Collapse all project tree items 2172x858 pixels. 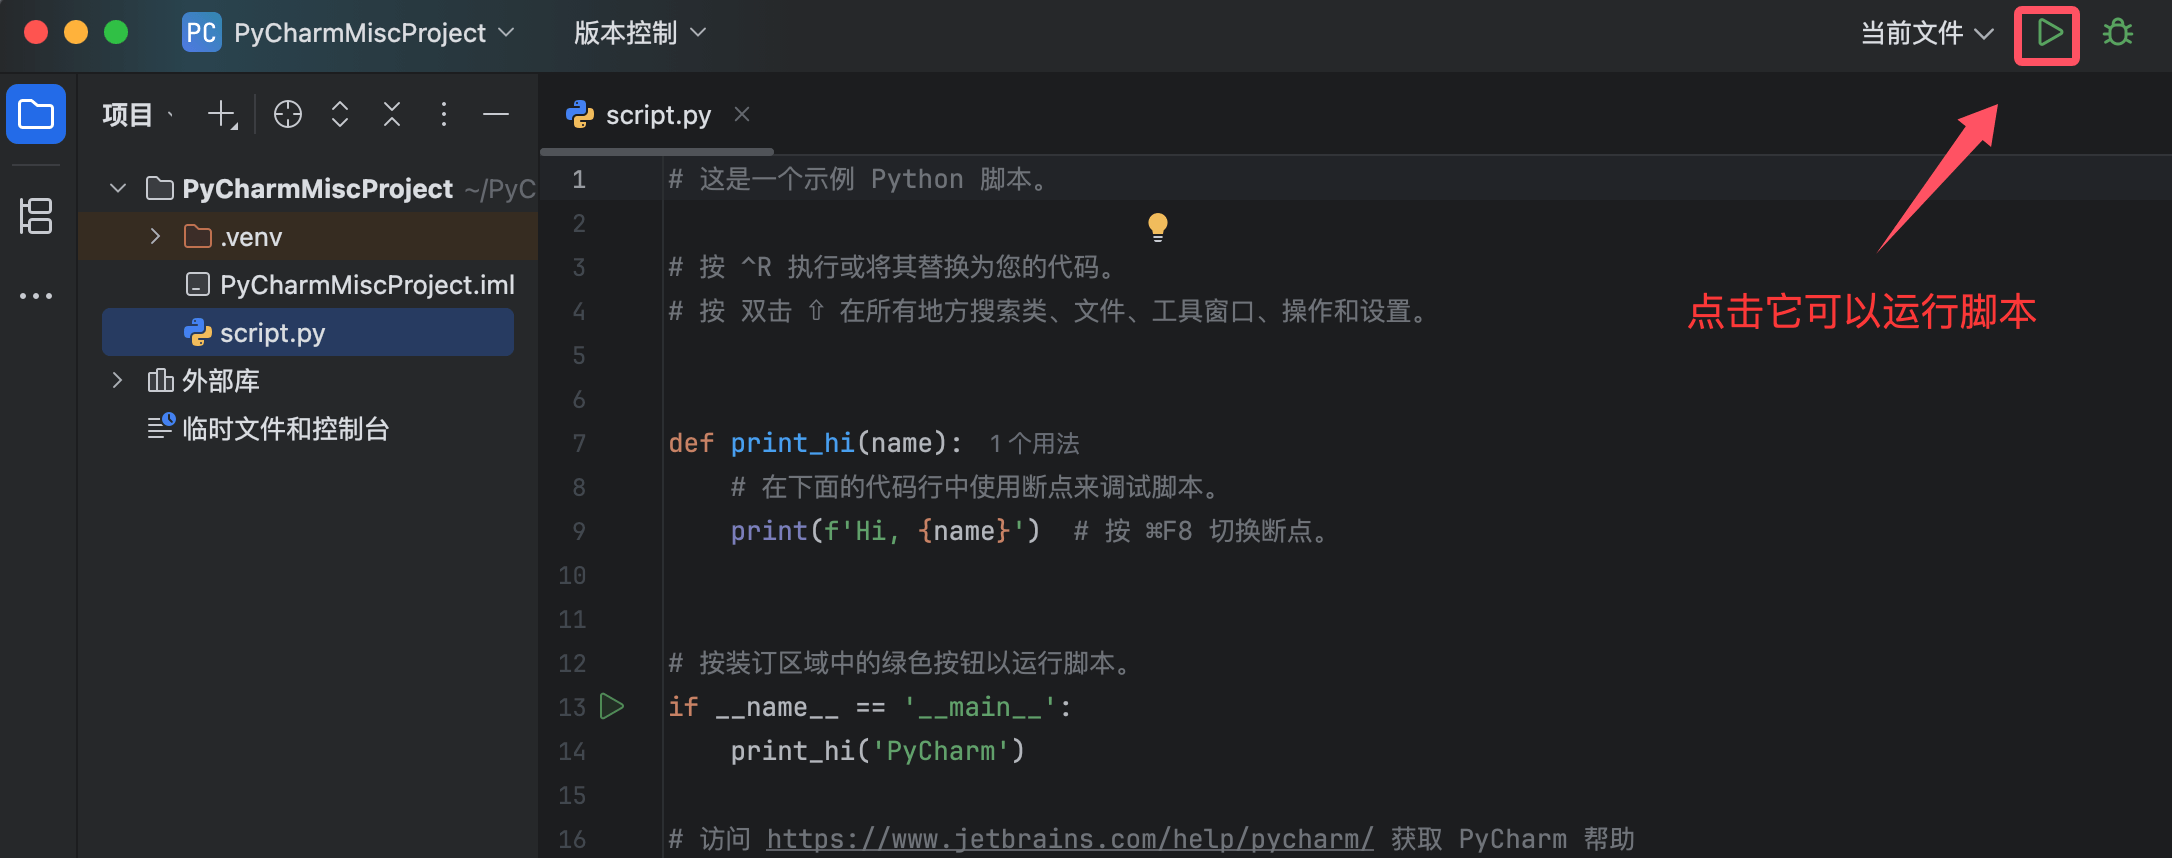coord(392,115)
